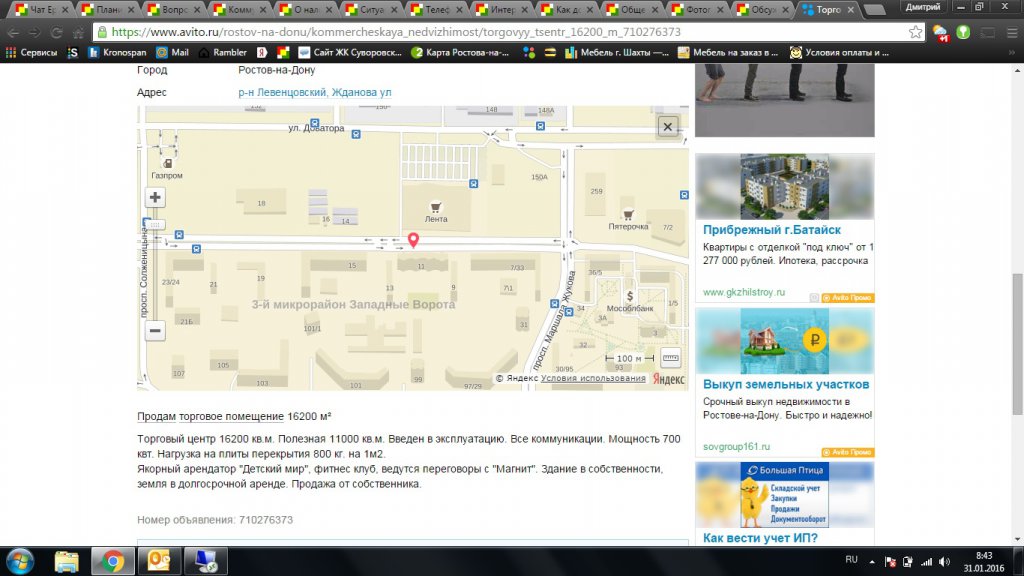Click the page vertical scrollbar thumb
The height and width of the screenshot is (576, 1024).
1017,344
